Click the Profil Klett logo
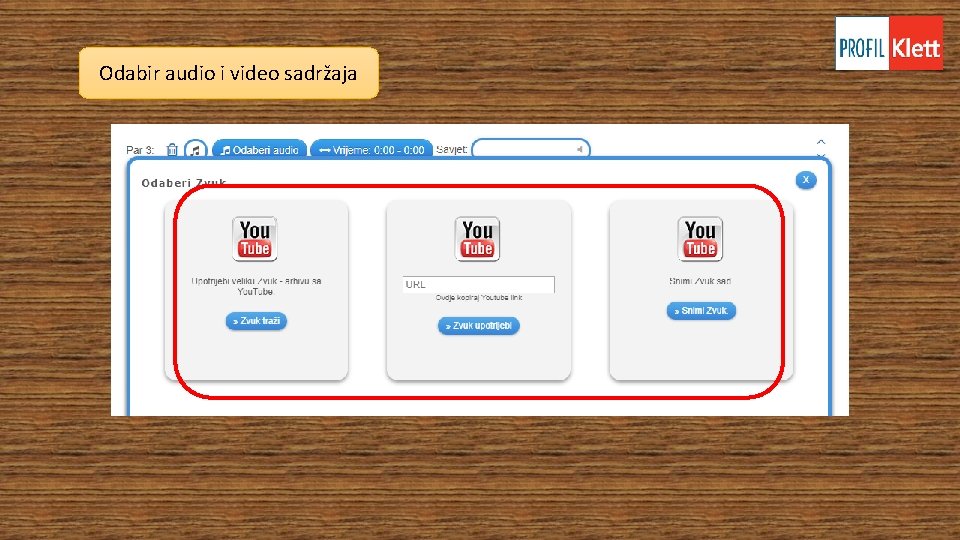The height and width of the screenshot is (540, 960). 889,43
